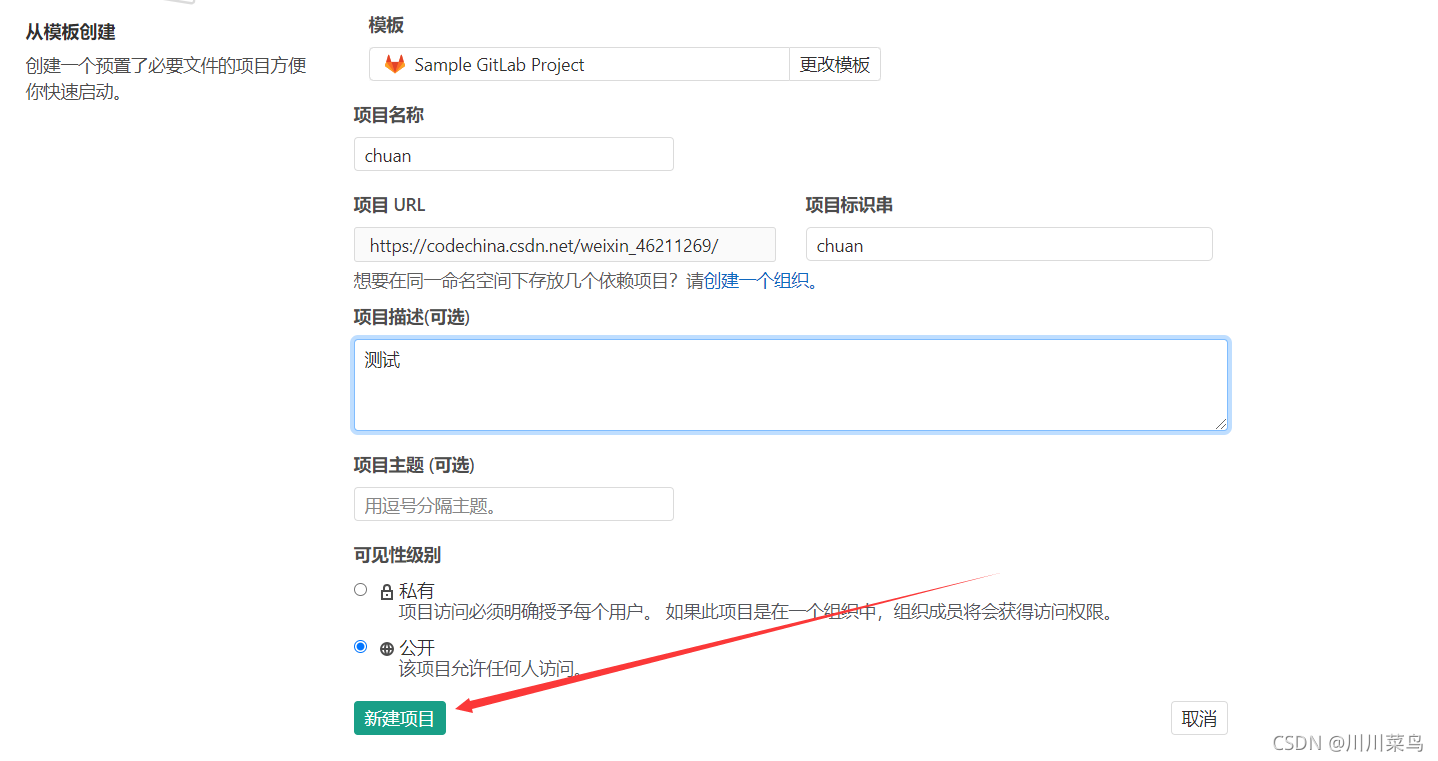Select the 私有 visibility radio button
Screen dimensions: 1438x761
click(x=361, y=590)
